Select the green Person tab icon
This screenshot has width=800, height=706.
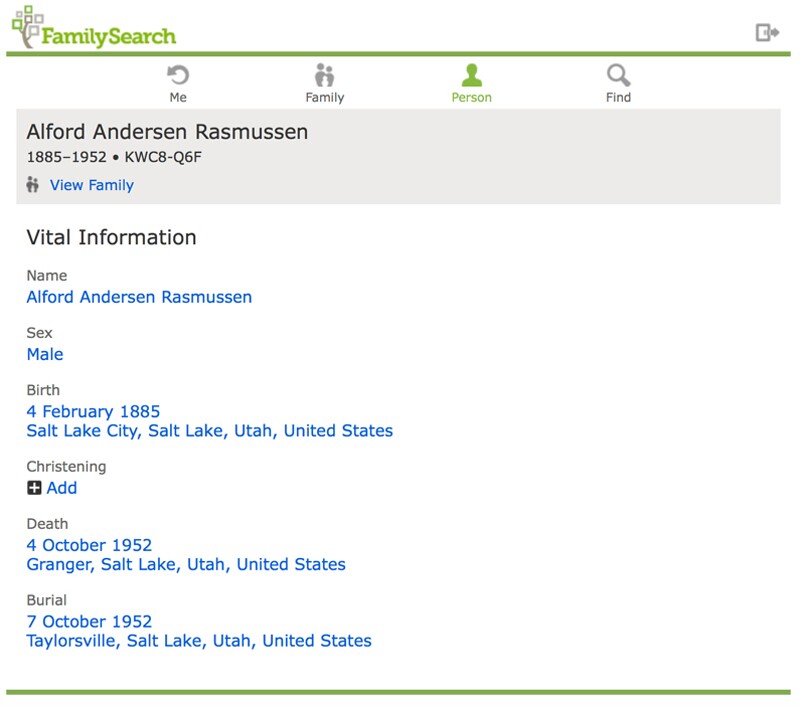(x=471, y=75)
